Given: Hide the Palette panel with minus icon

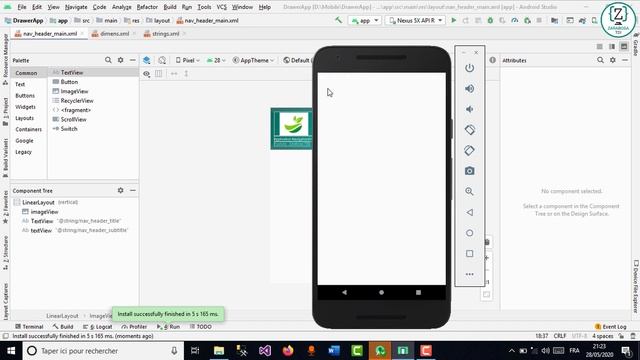Looking at the screenshot, I should pos(133,60).
